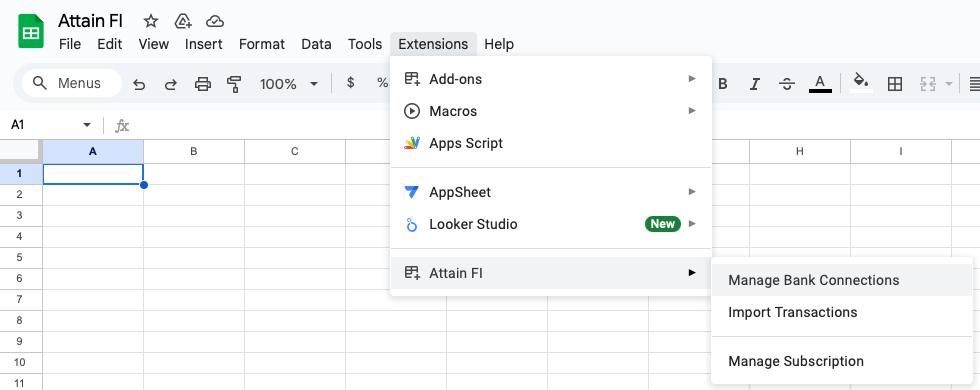Activate the Paint format roller
This screenshot has width=980, height=390.
coord(234,84)
